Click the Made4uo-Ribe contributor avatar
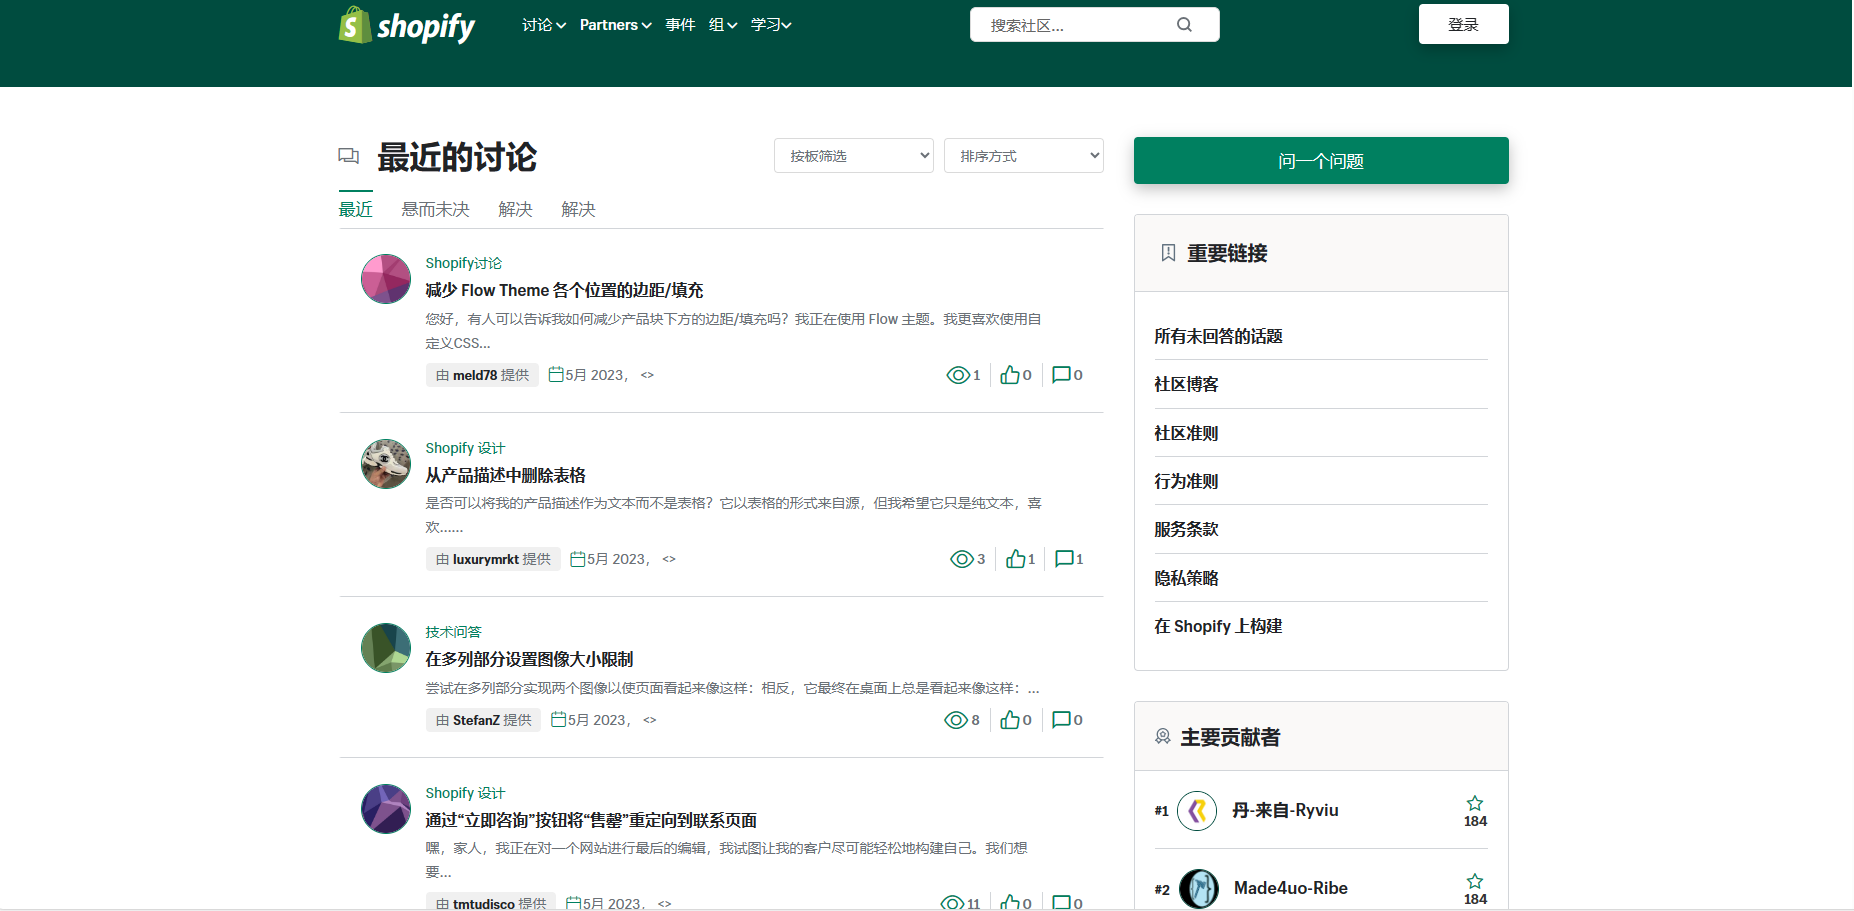The width and height of the screenshot is (1854, 911). click(1199, 889)
